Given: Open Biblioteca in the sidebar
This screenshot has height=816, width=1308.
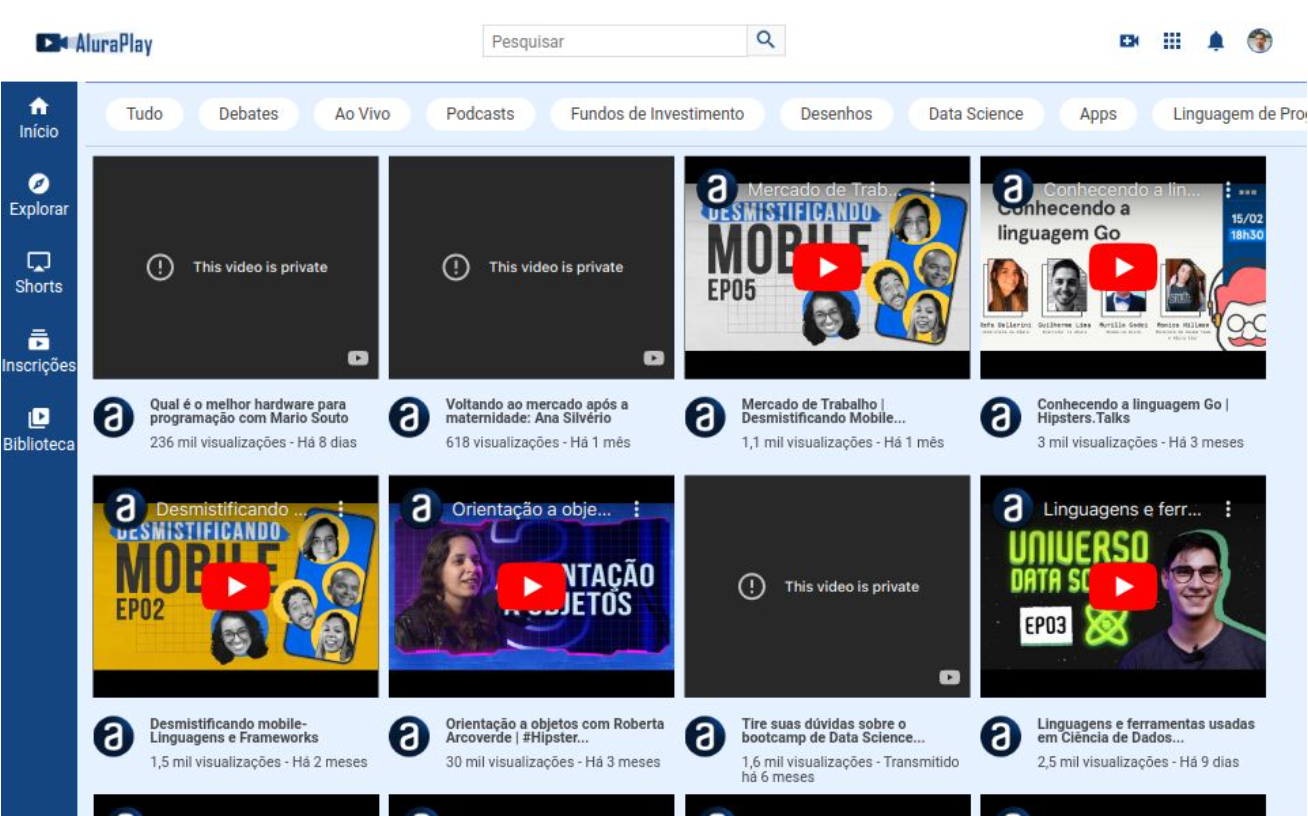Looking at the screenshot, I should click(x=39, y=430).
